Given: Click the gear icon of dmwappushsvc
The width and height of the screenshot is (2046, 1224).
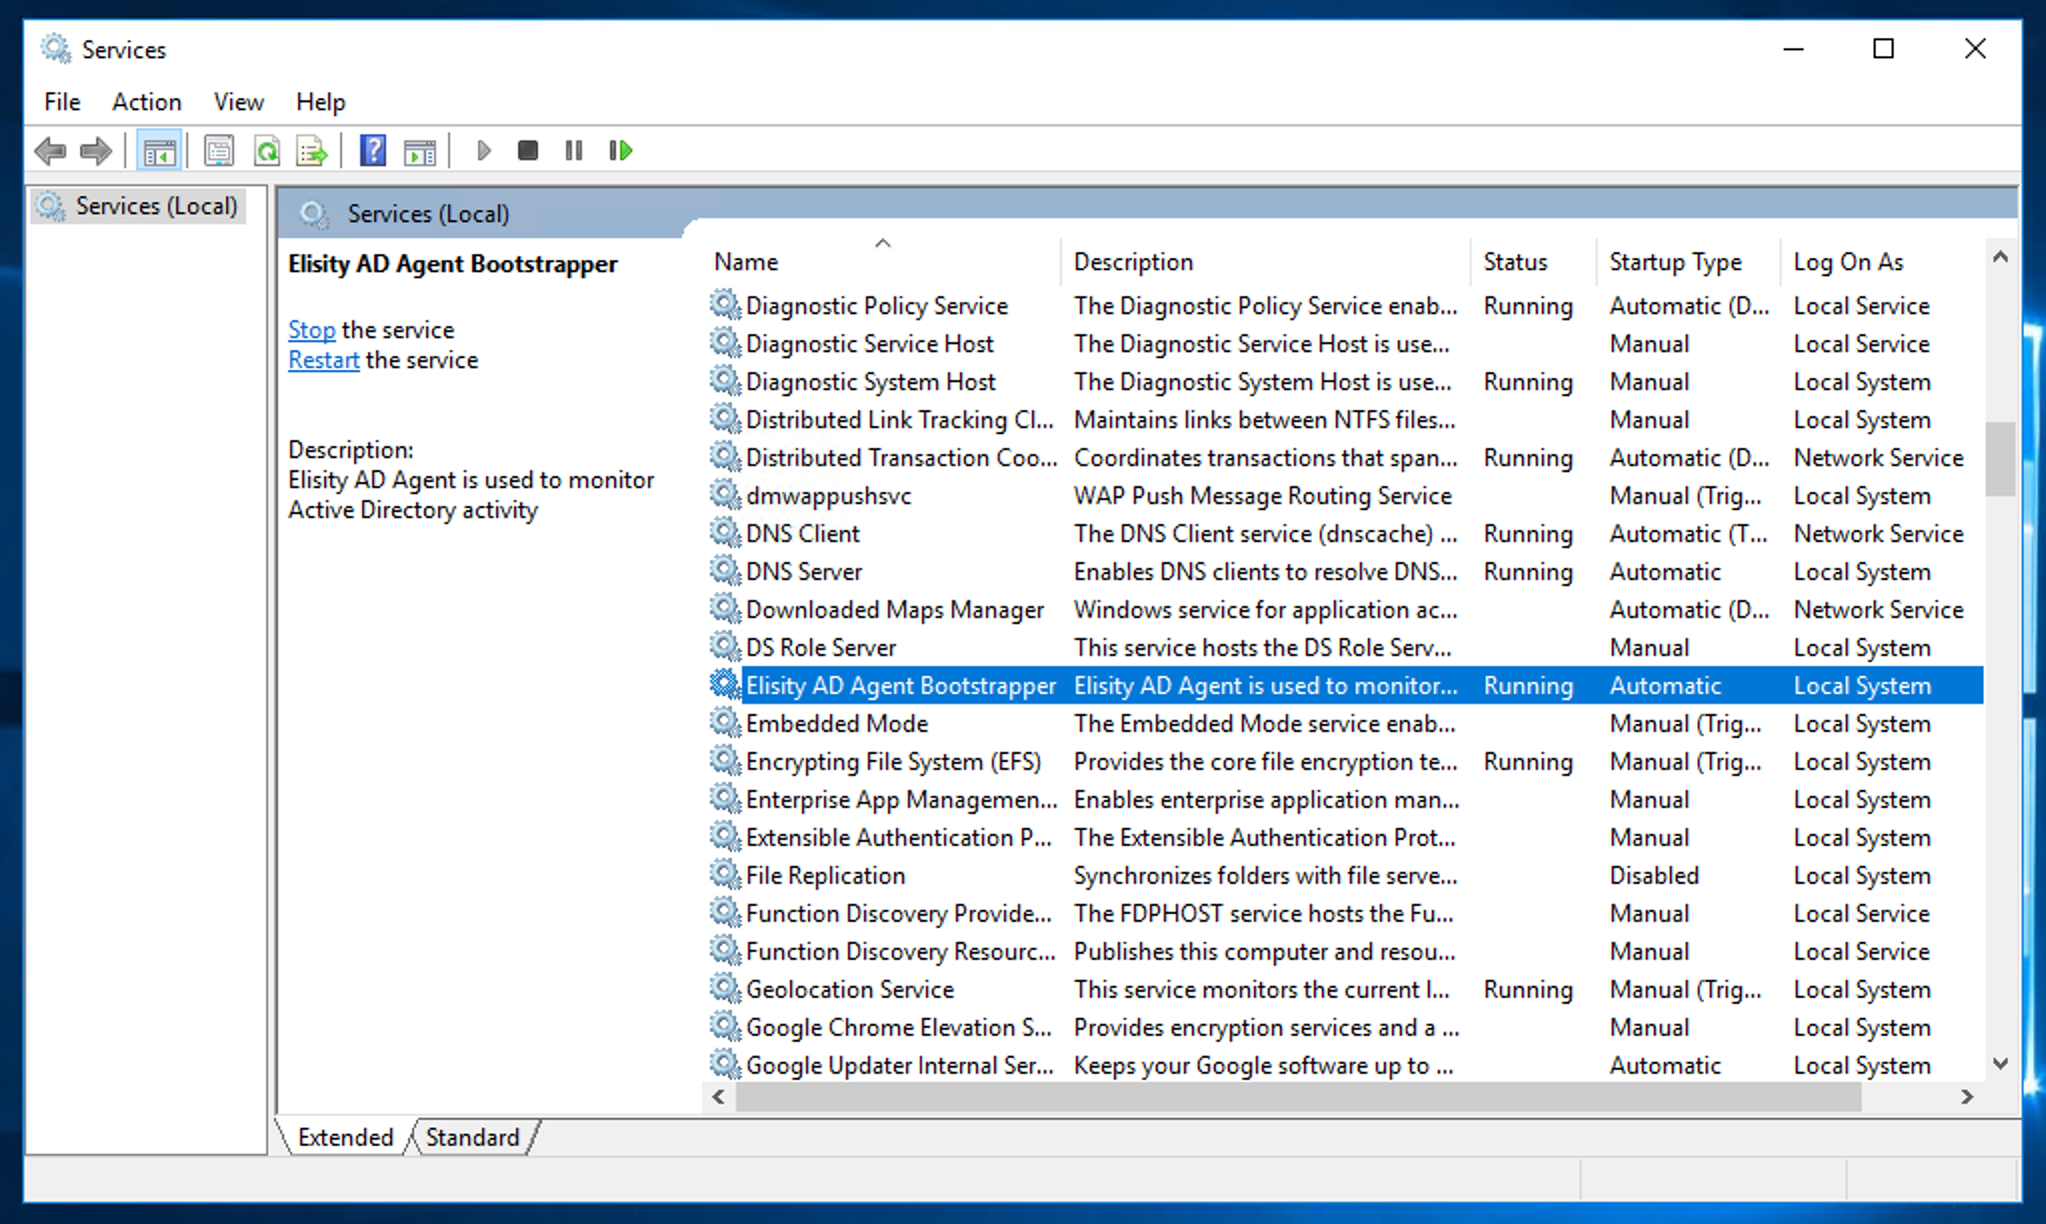Looking at the screenshot, I should coord(725,495).
